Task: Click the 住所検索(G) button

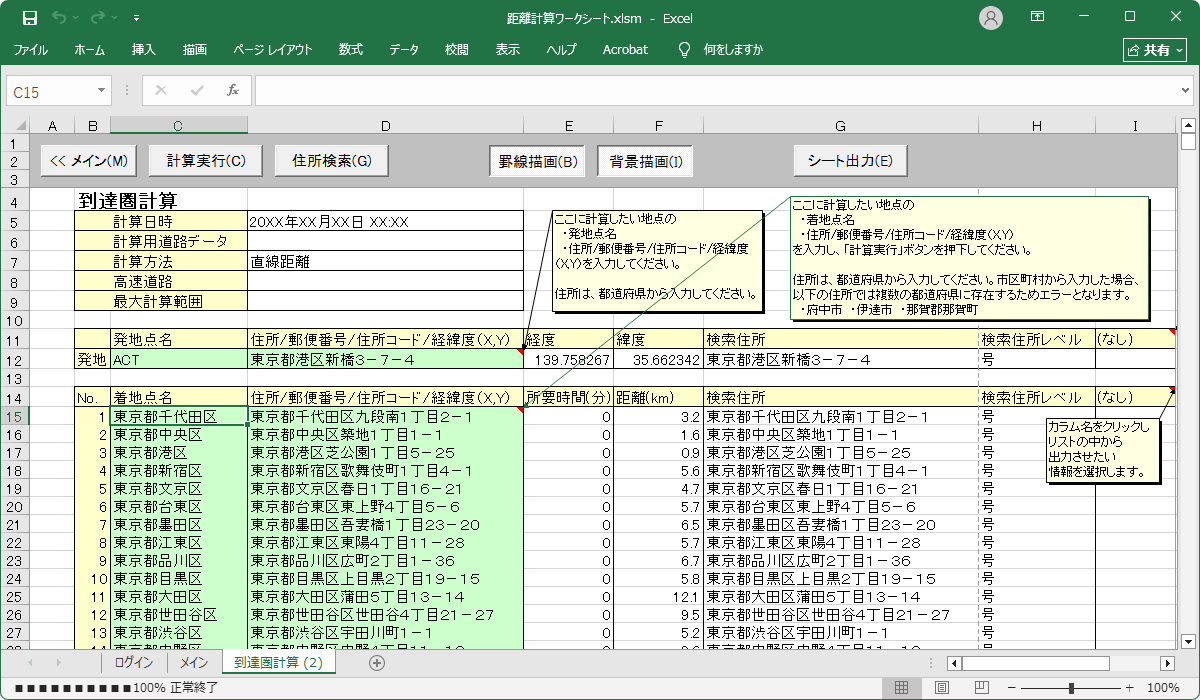Action: pos(332,160)
